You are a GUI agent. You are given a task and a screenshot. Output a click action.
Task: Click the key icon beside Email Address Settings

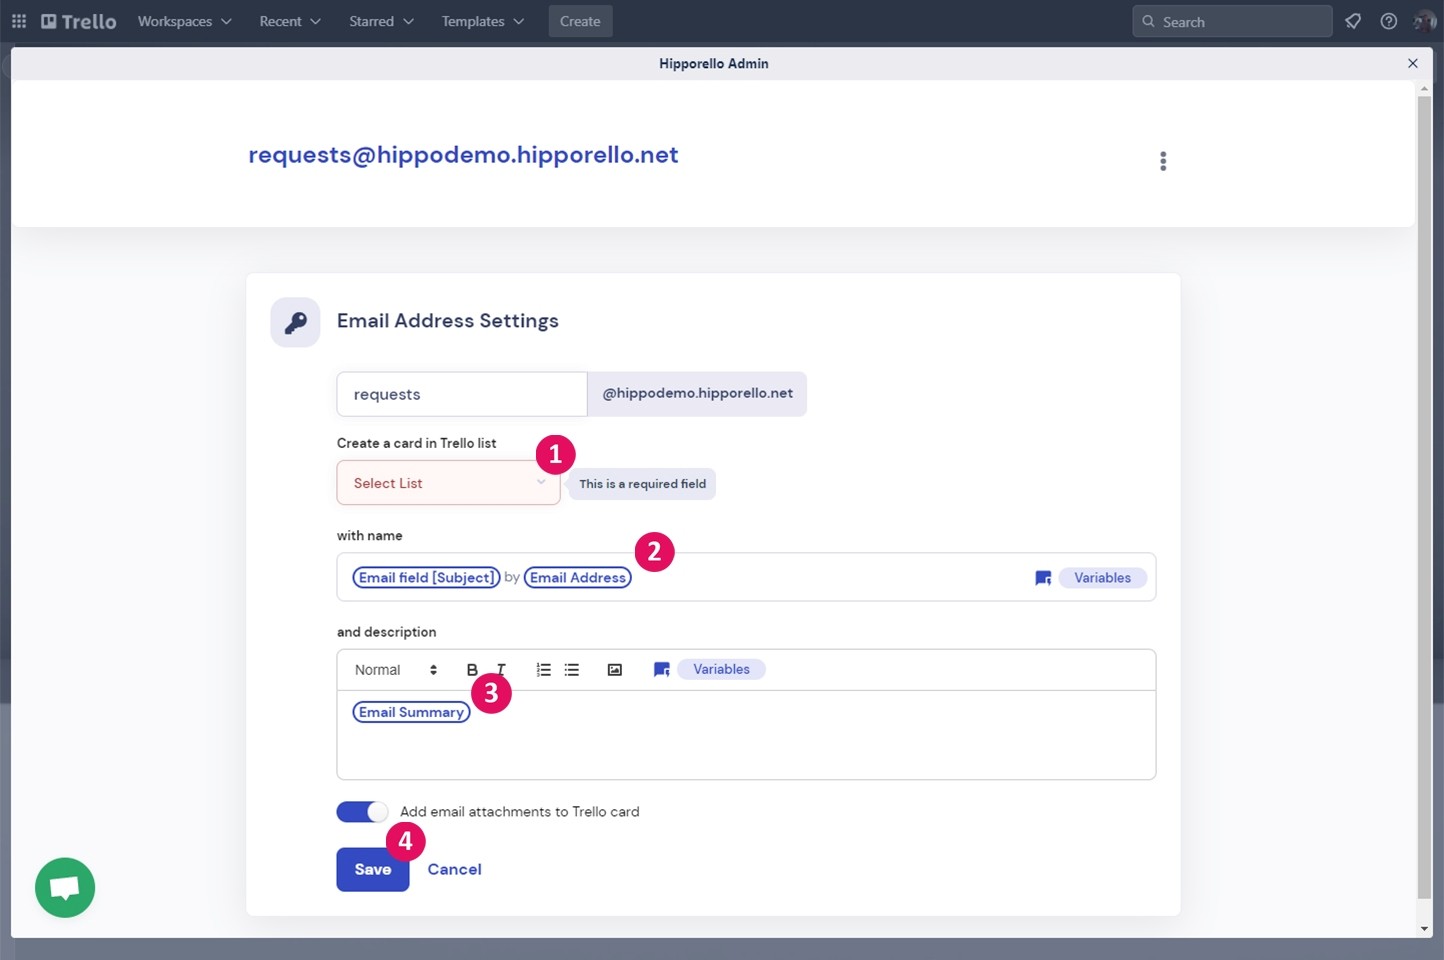[x=295, y=322]
